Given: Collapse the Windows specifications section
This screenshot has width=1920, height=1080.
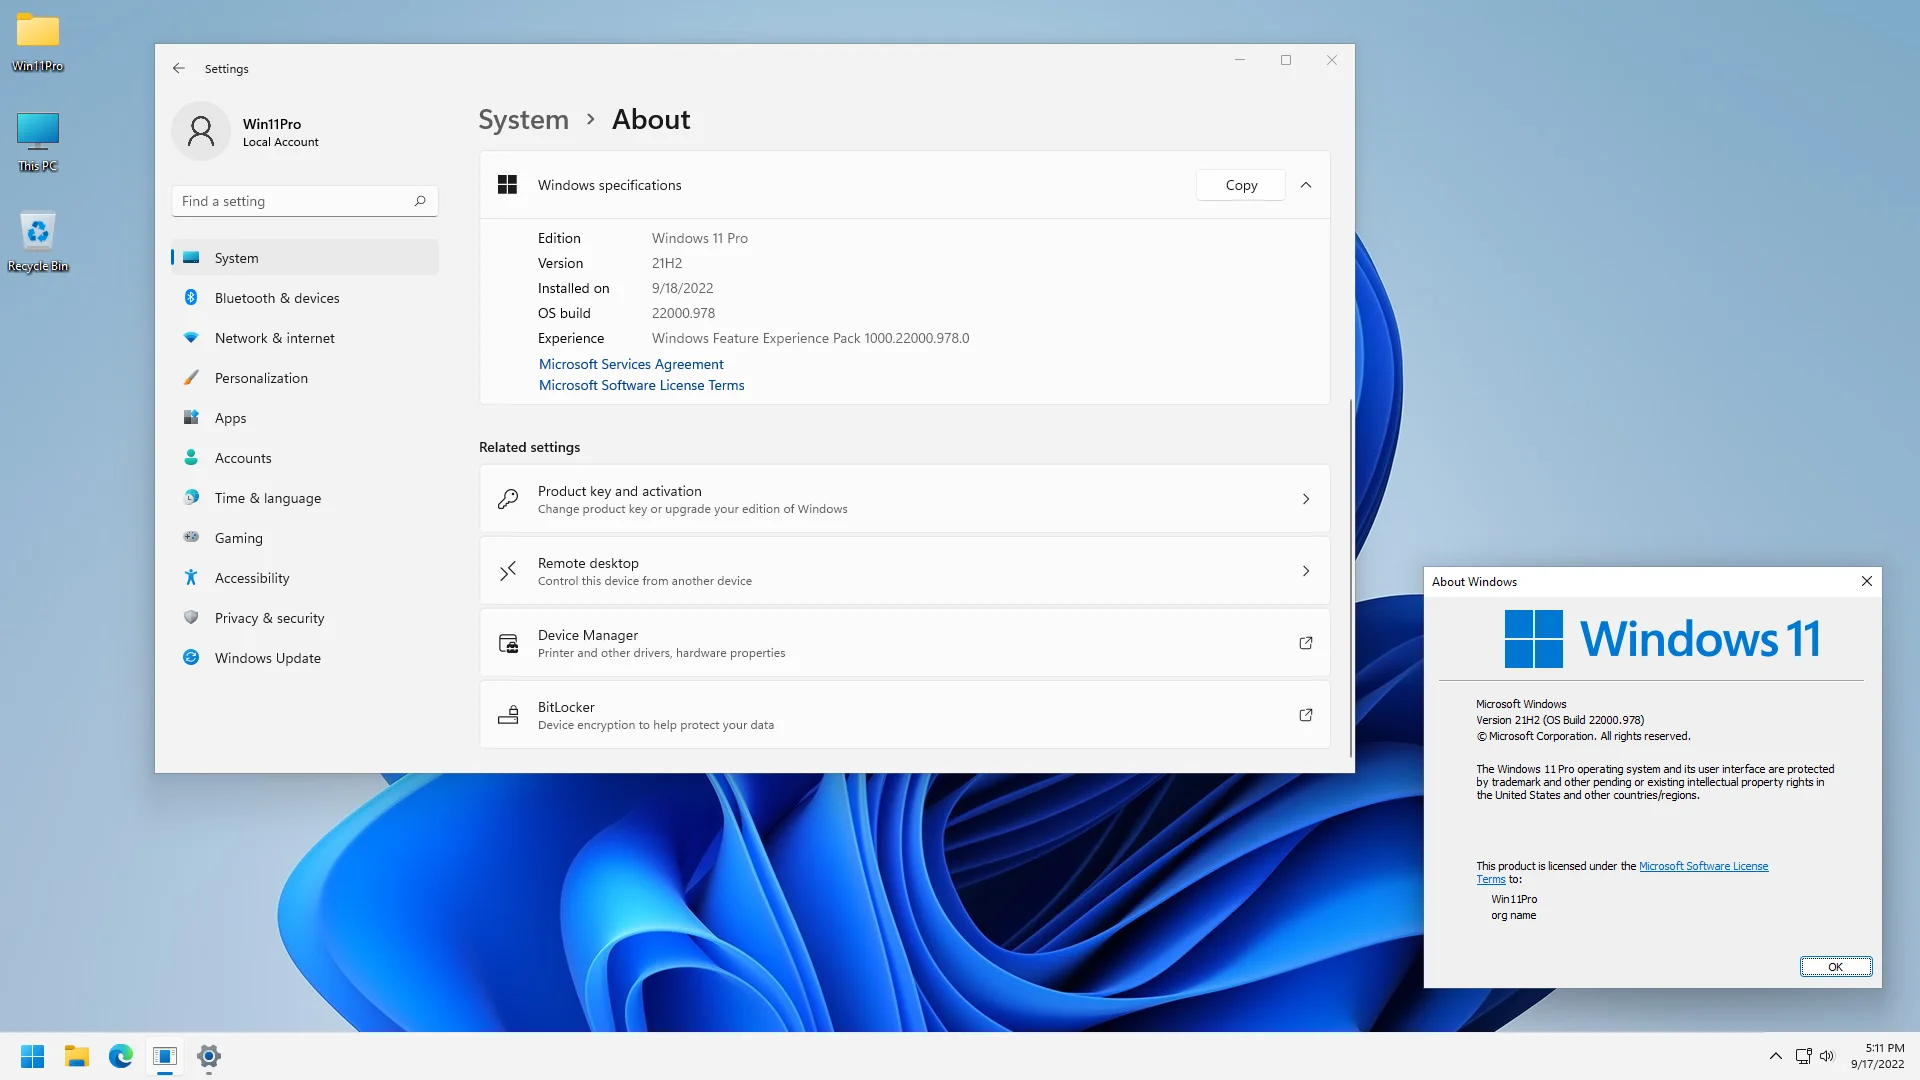Looking at the screenshot, I should 1305,185.
